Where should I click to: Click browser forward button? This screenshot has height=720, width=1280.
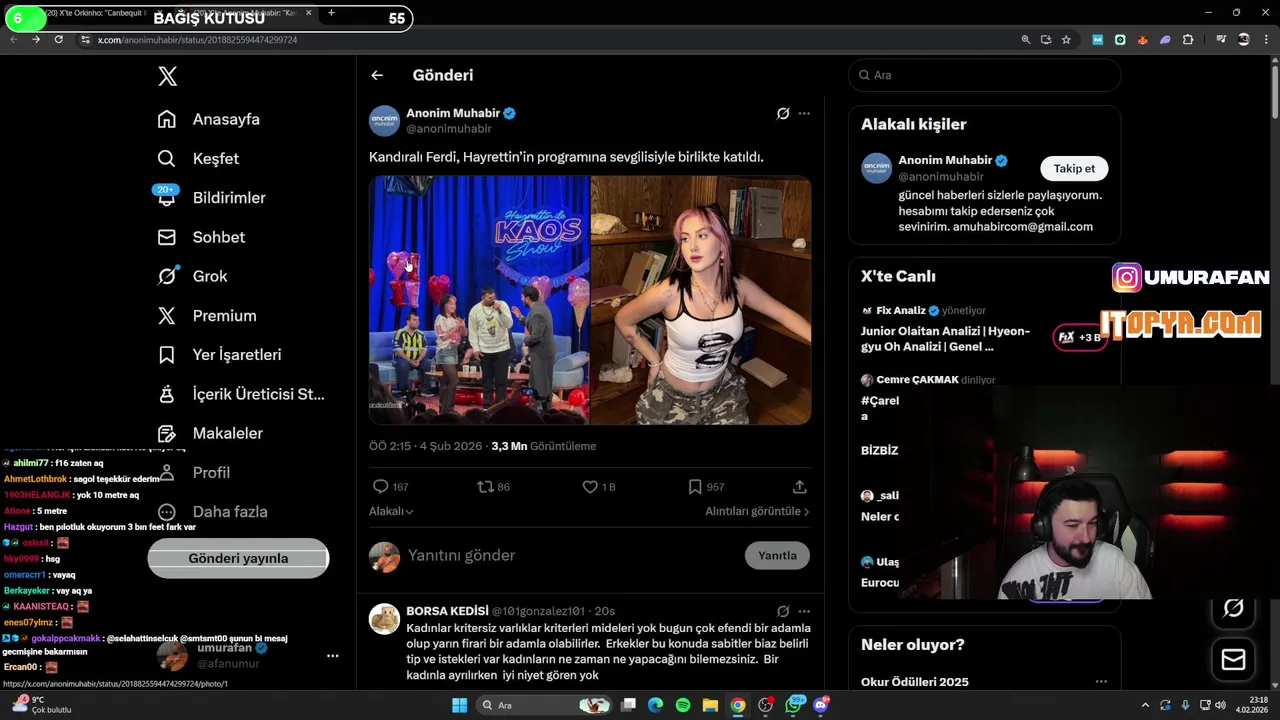point(36,39)
